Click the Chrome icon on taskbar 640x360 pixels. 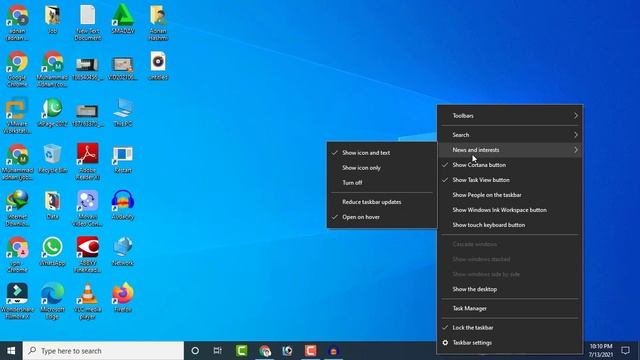tap(265, 351)
